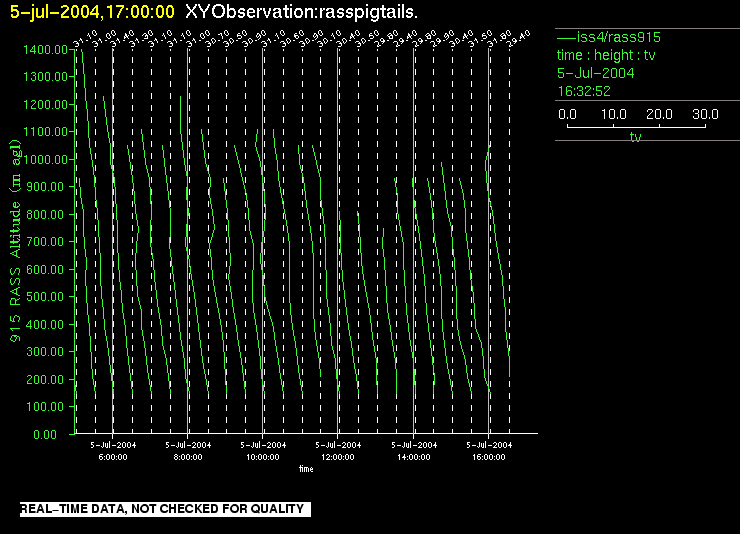Click the 30.0 mark on the tv scale
Screen dimensions: 740x534
click(704, 115)
